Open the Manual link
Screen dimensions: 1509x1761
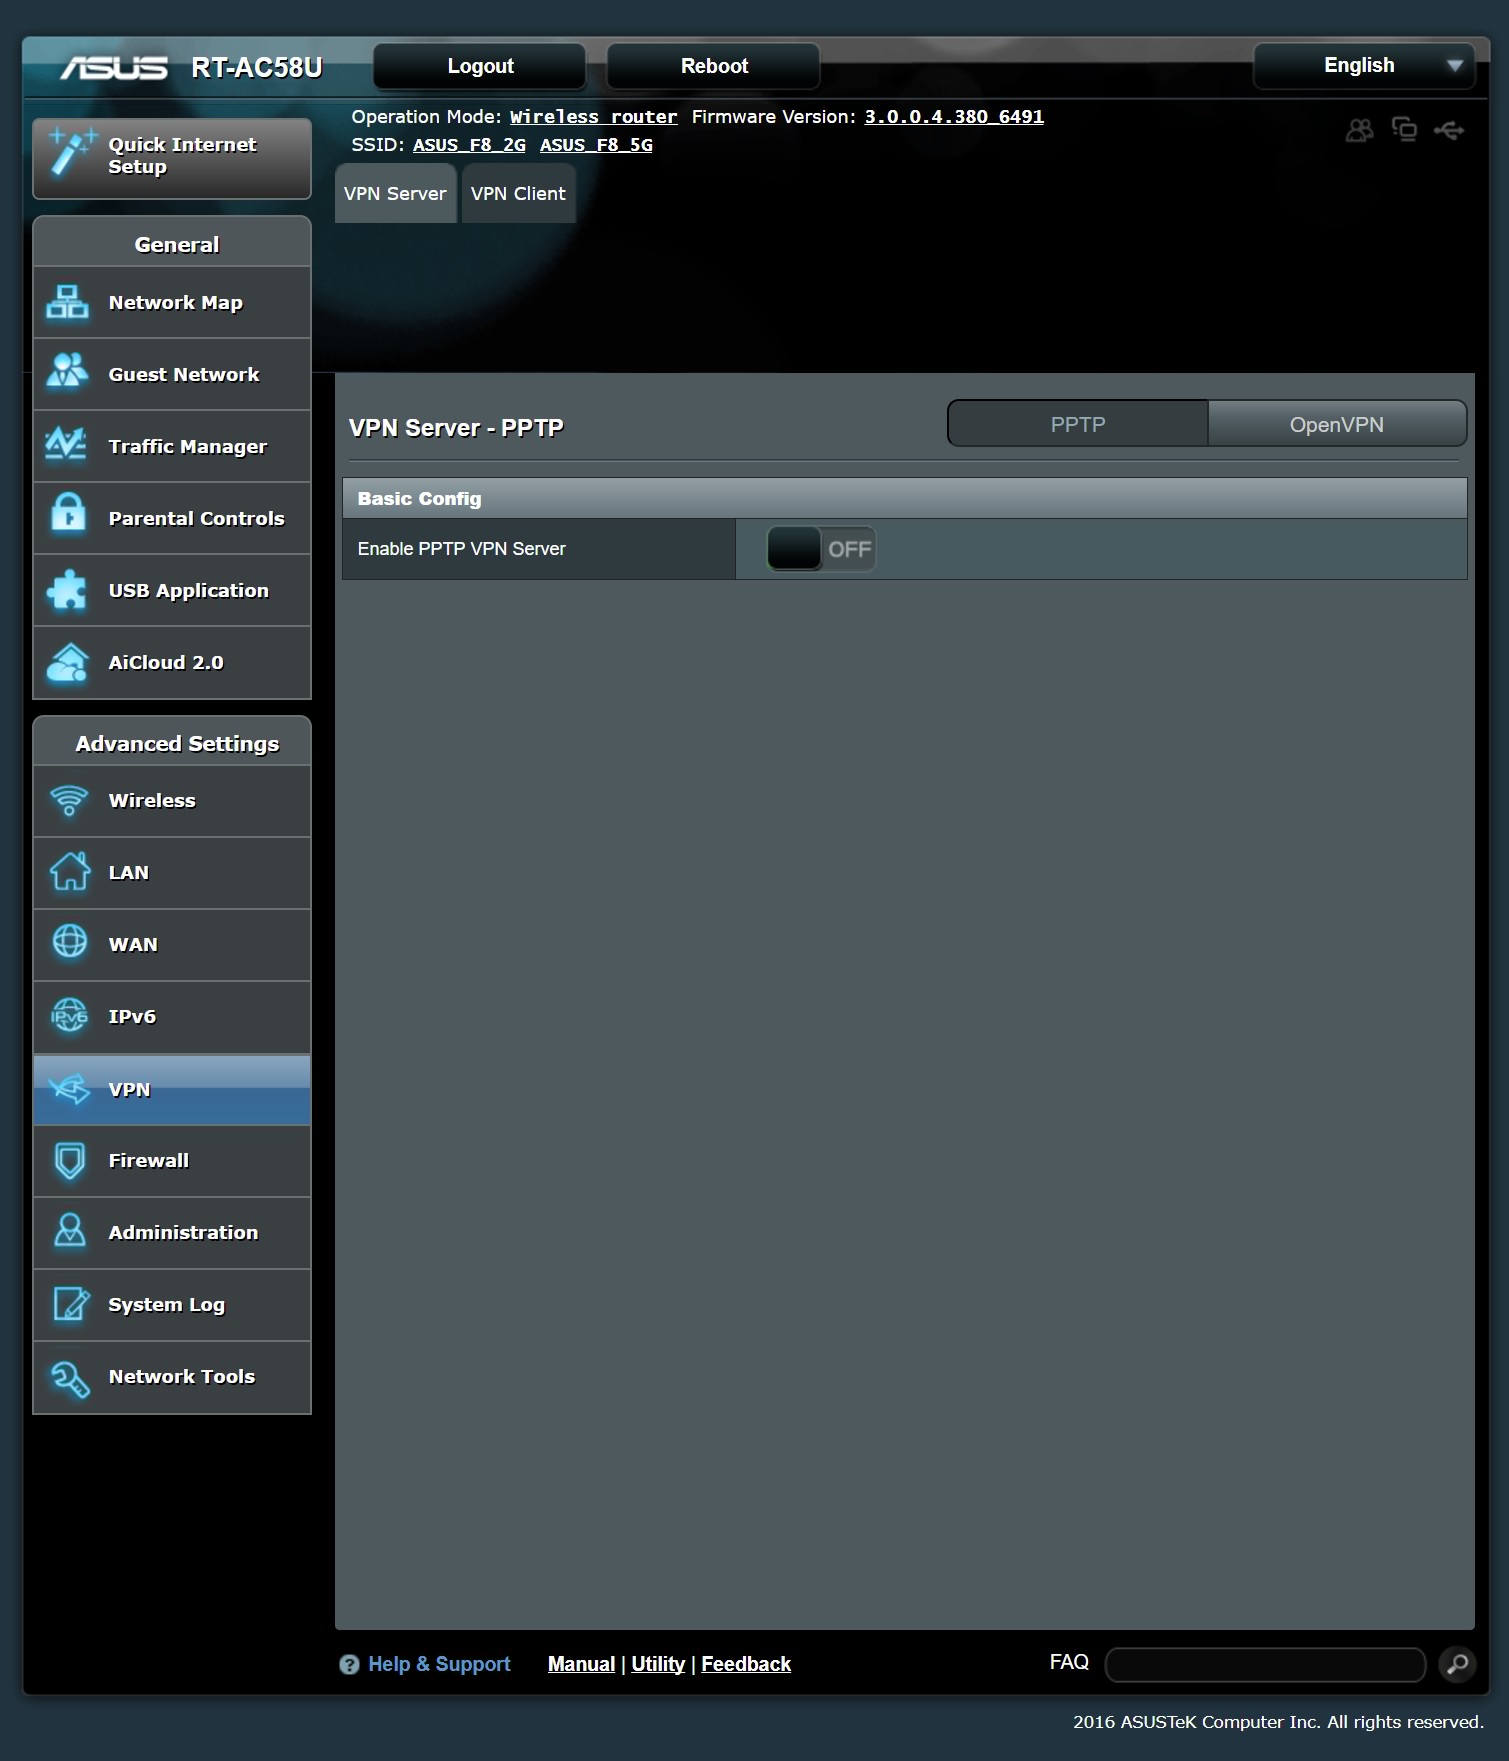[581, 1664]
